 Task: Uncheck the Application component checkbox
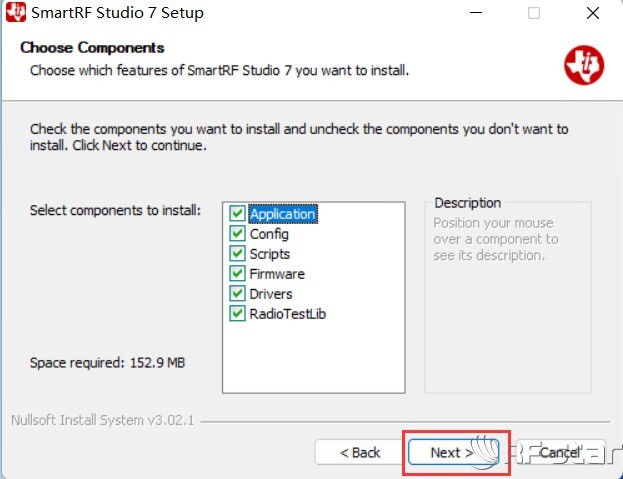[237, 213]
